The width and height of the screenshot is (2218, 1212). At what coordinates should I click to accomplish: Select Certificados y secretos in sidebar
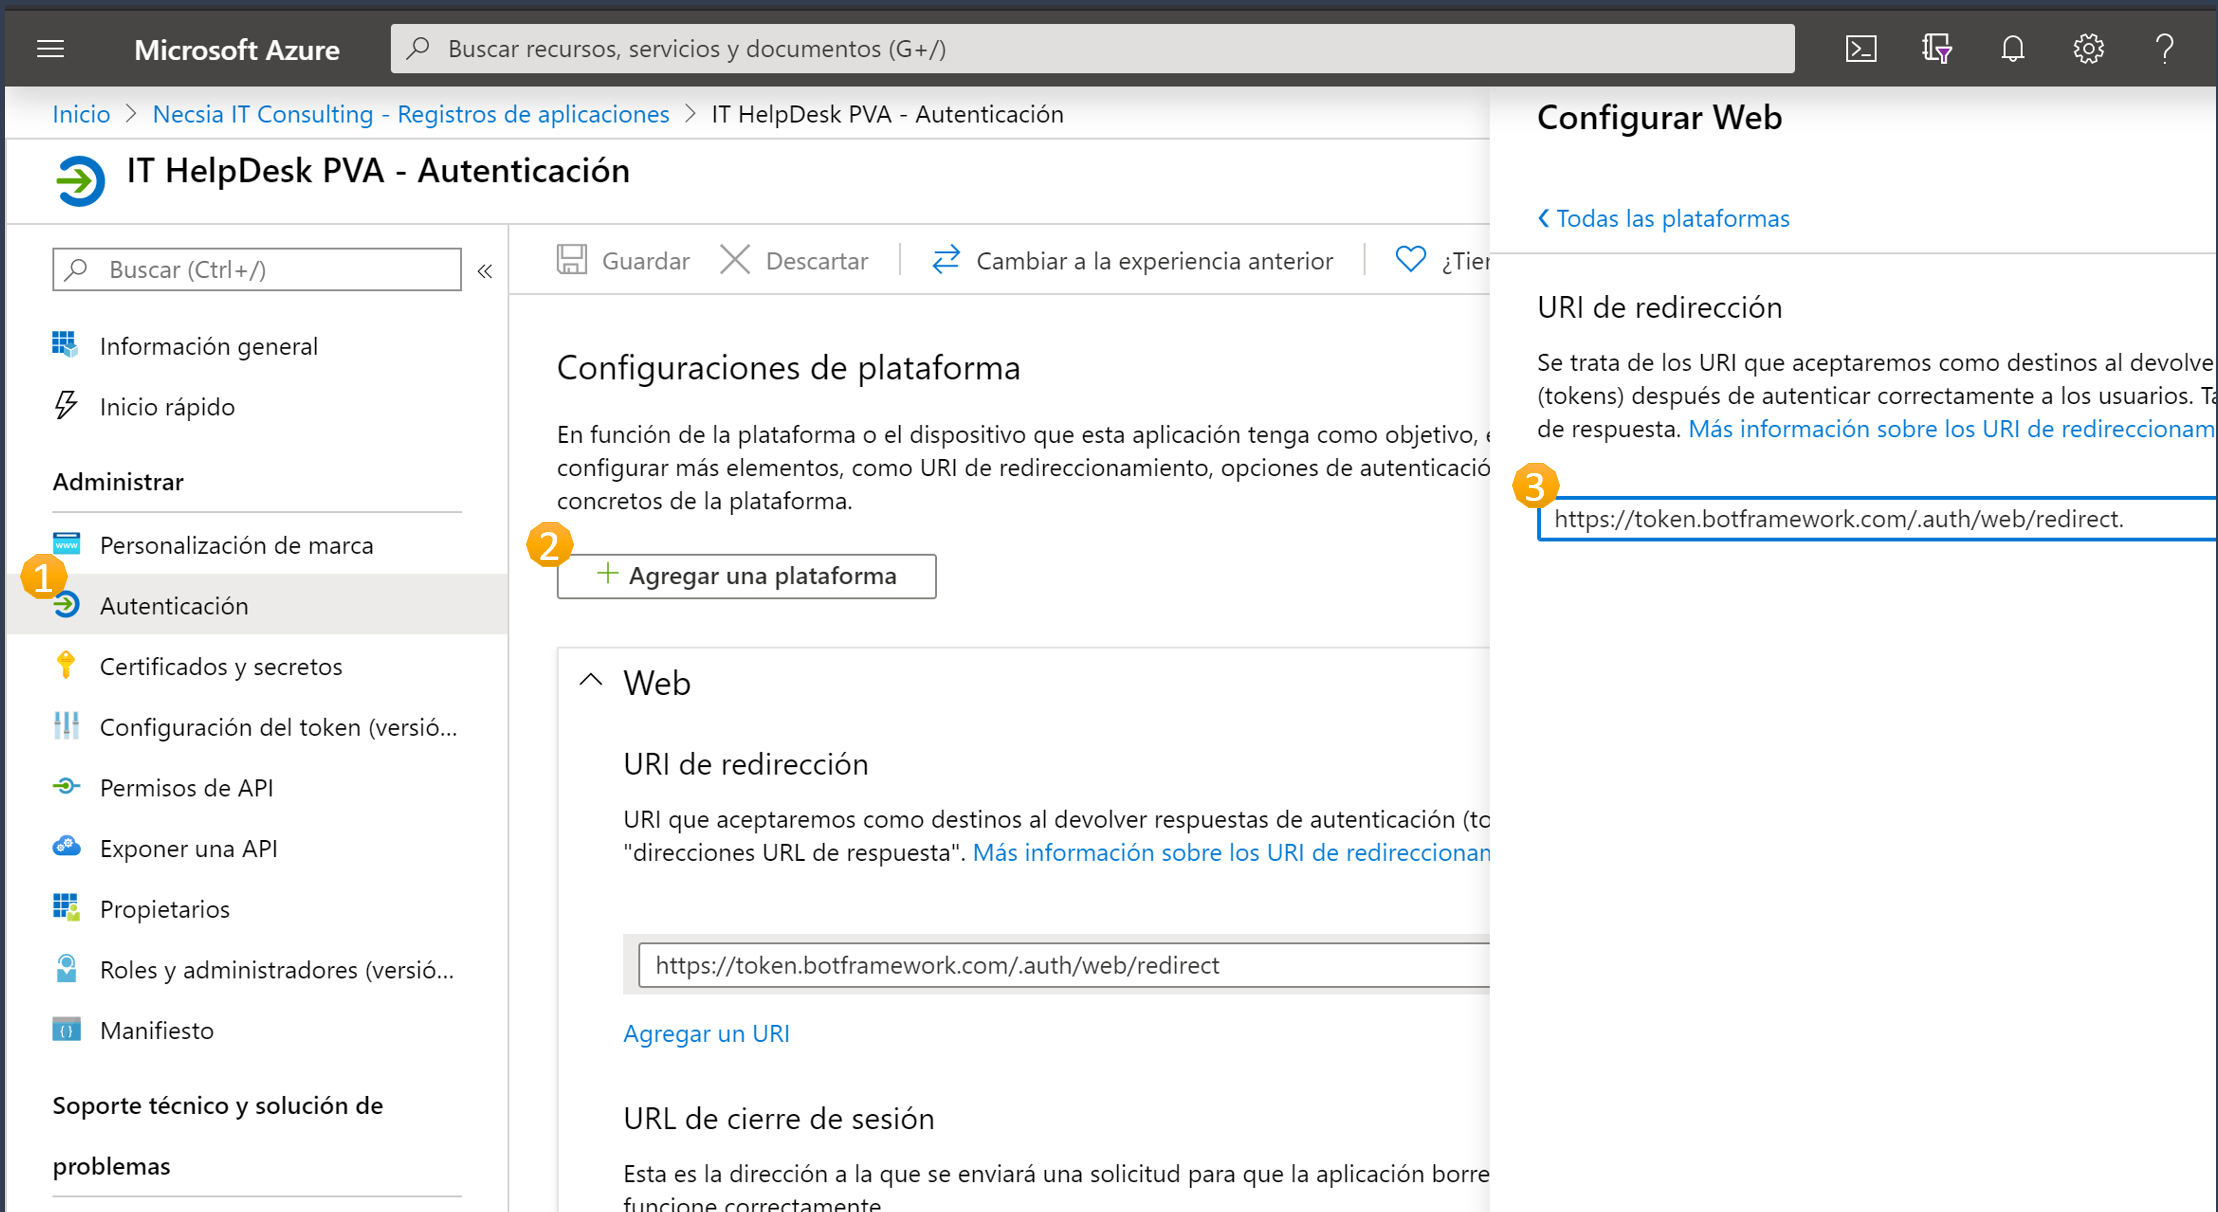point(221,666)
